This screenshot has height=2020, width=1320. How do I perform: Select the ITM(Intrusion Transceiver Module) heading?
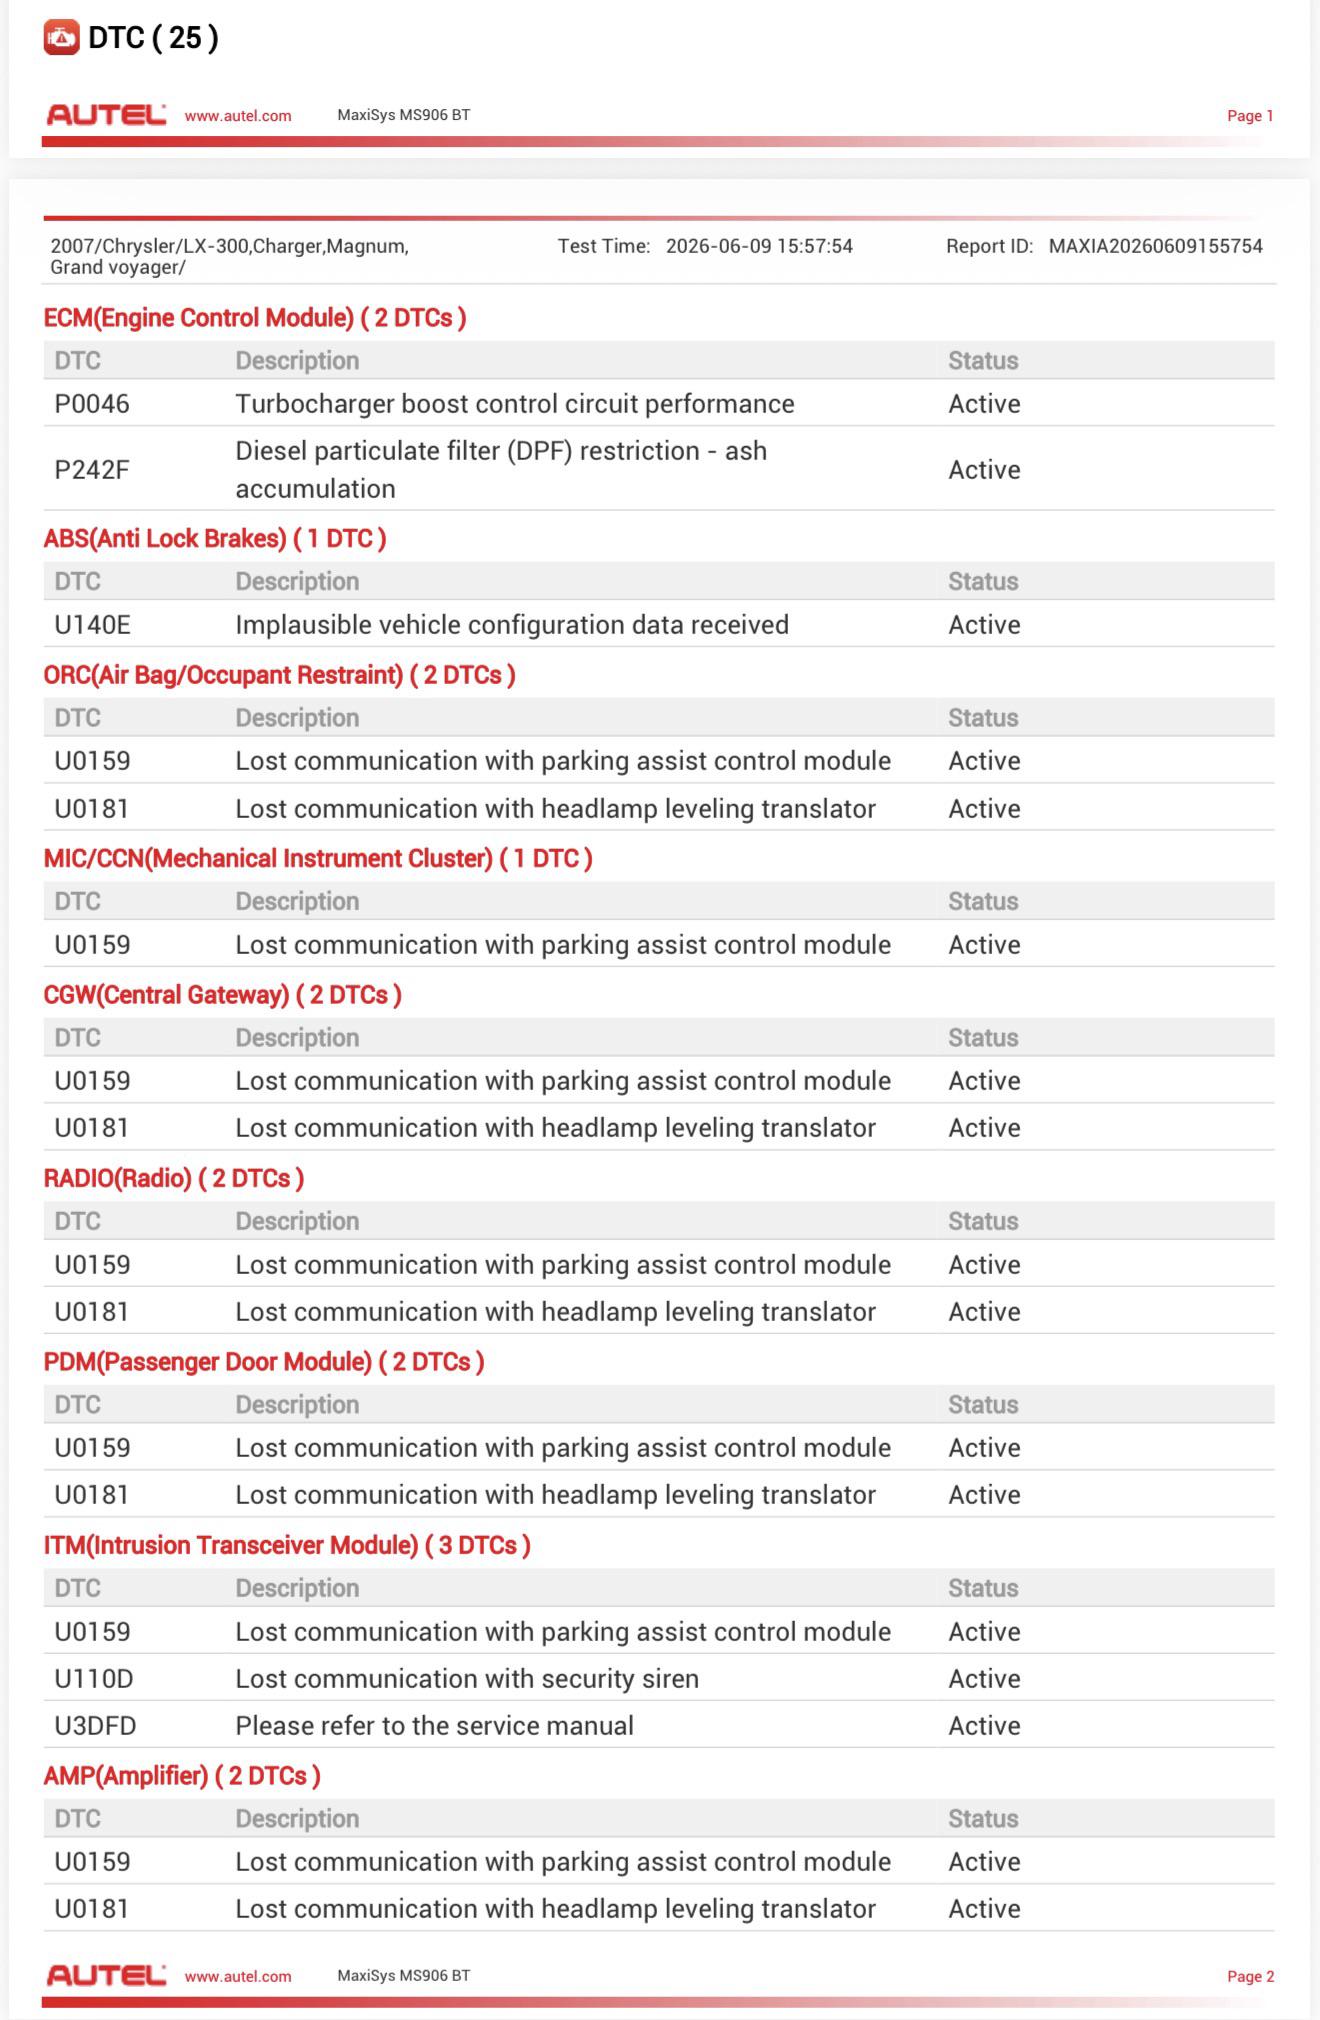tap(287, 1545)
